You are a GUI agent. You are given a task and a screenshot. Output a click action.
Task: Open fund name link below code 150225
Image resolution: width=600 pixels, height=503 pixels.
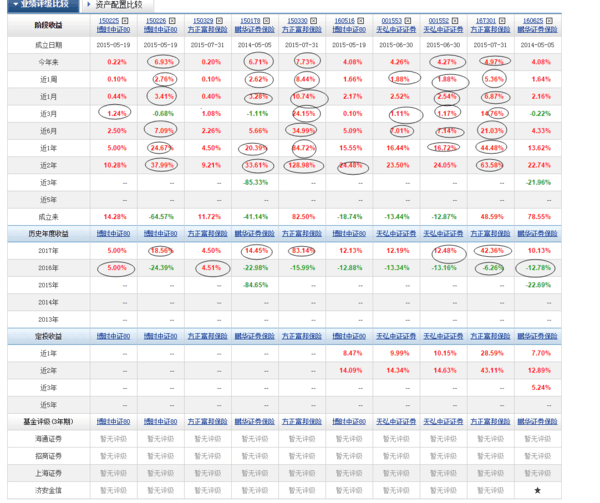pos(113,29)
